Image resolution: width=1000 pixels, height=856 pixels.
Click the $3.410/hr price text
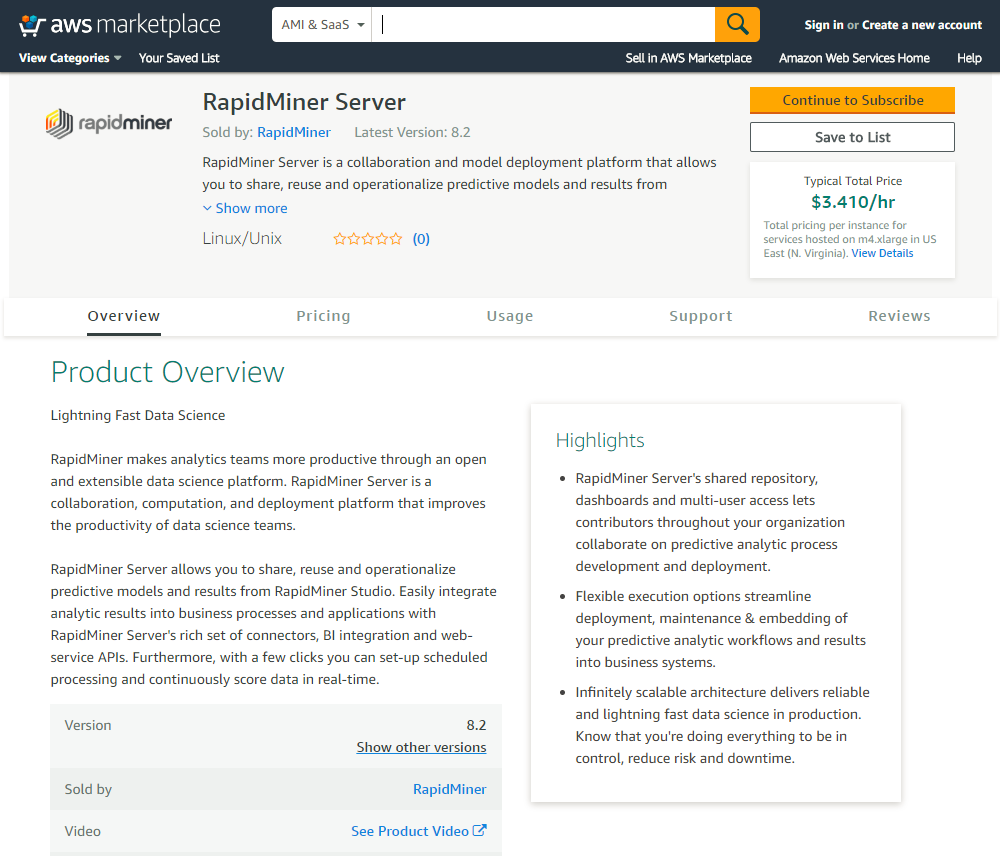(x=853, y=202)
